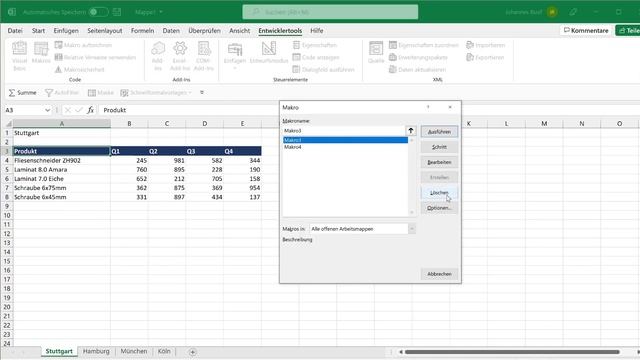This screenshot has width=640, height=360.
Task: Open the Formeln tab
Action: (x=142, y=31)
